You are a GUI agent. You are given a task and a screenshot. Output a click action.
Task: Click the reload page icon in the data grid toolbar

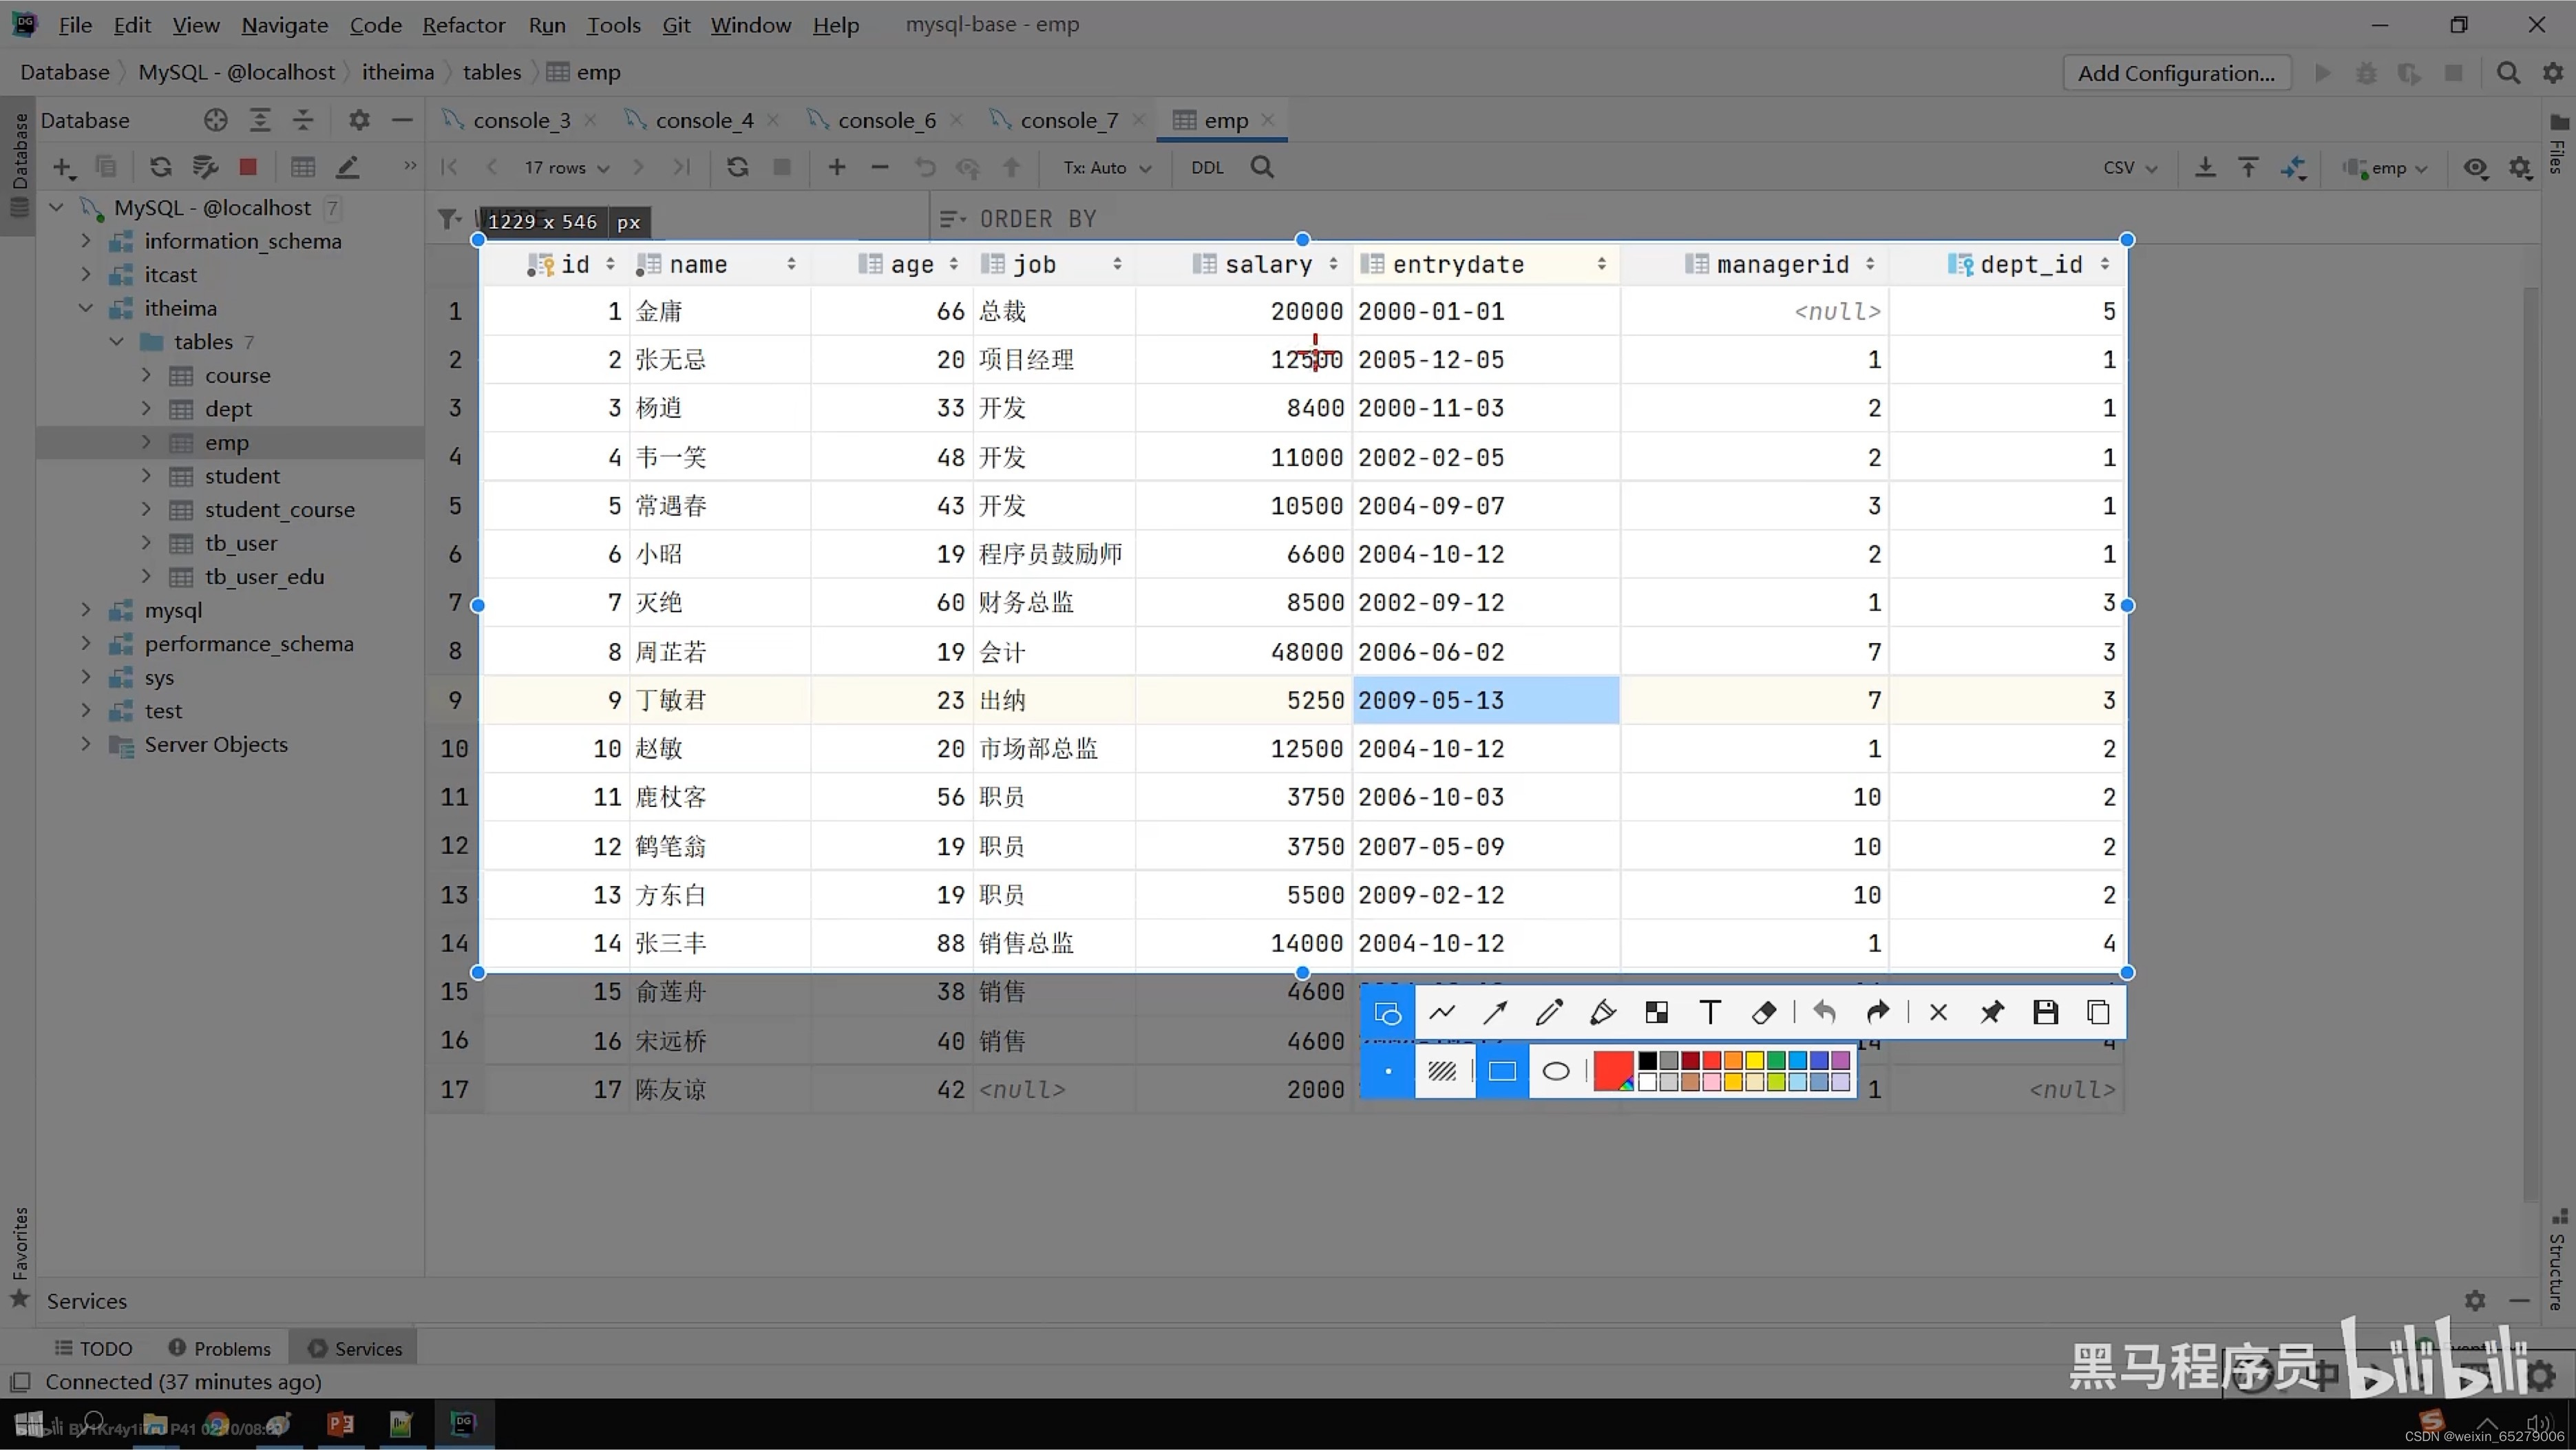coord(737,167)
